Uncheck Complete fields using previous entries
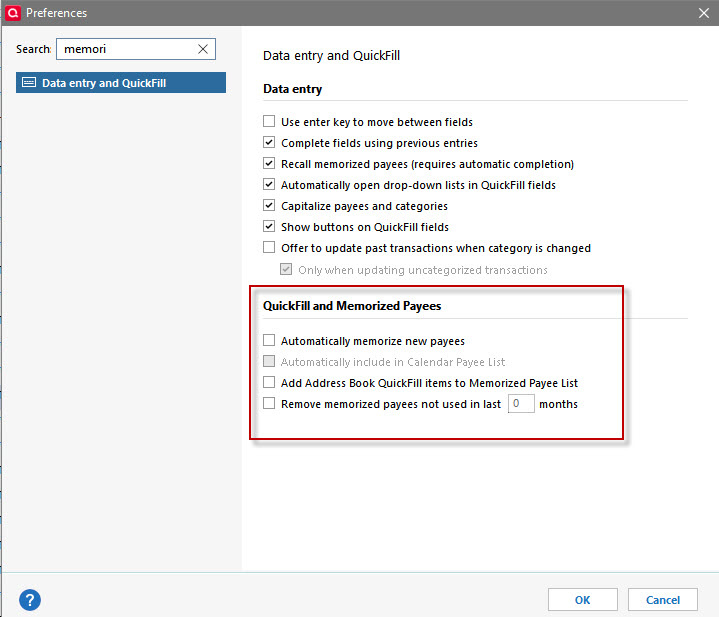 [269, 143]
